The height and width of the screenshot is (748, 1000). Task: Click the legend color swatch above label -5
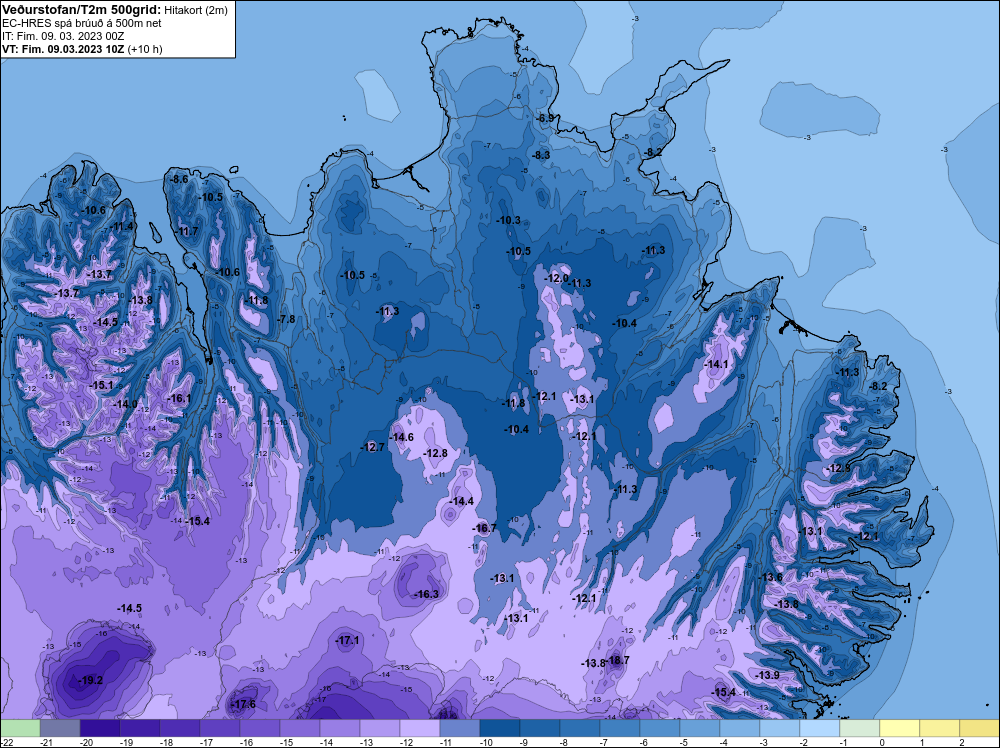(x=700, y=728)
